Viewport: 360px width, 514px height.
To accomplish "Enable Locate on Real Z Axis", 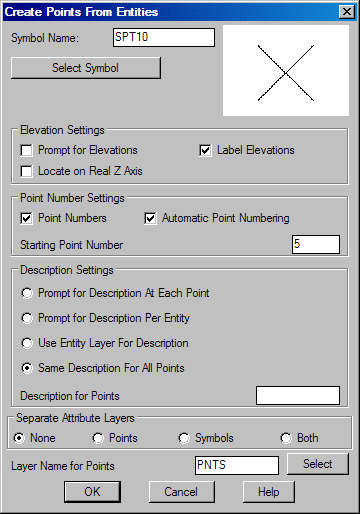I will [26, 171].
